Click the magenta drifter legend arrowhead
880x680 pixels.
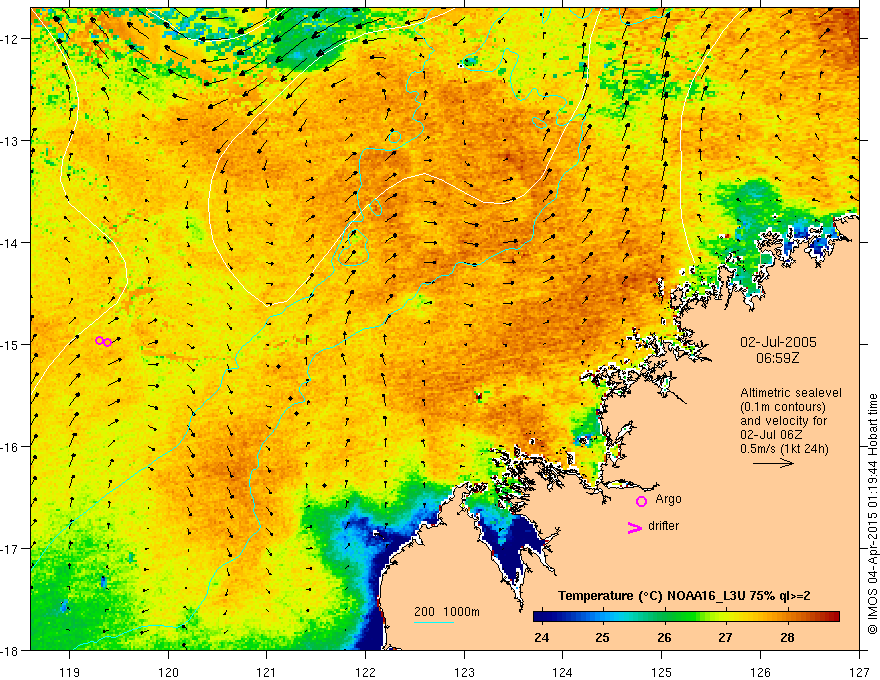tap(634, 527)
